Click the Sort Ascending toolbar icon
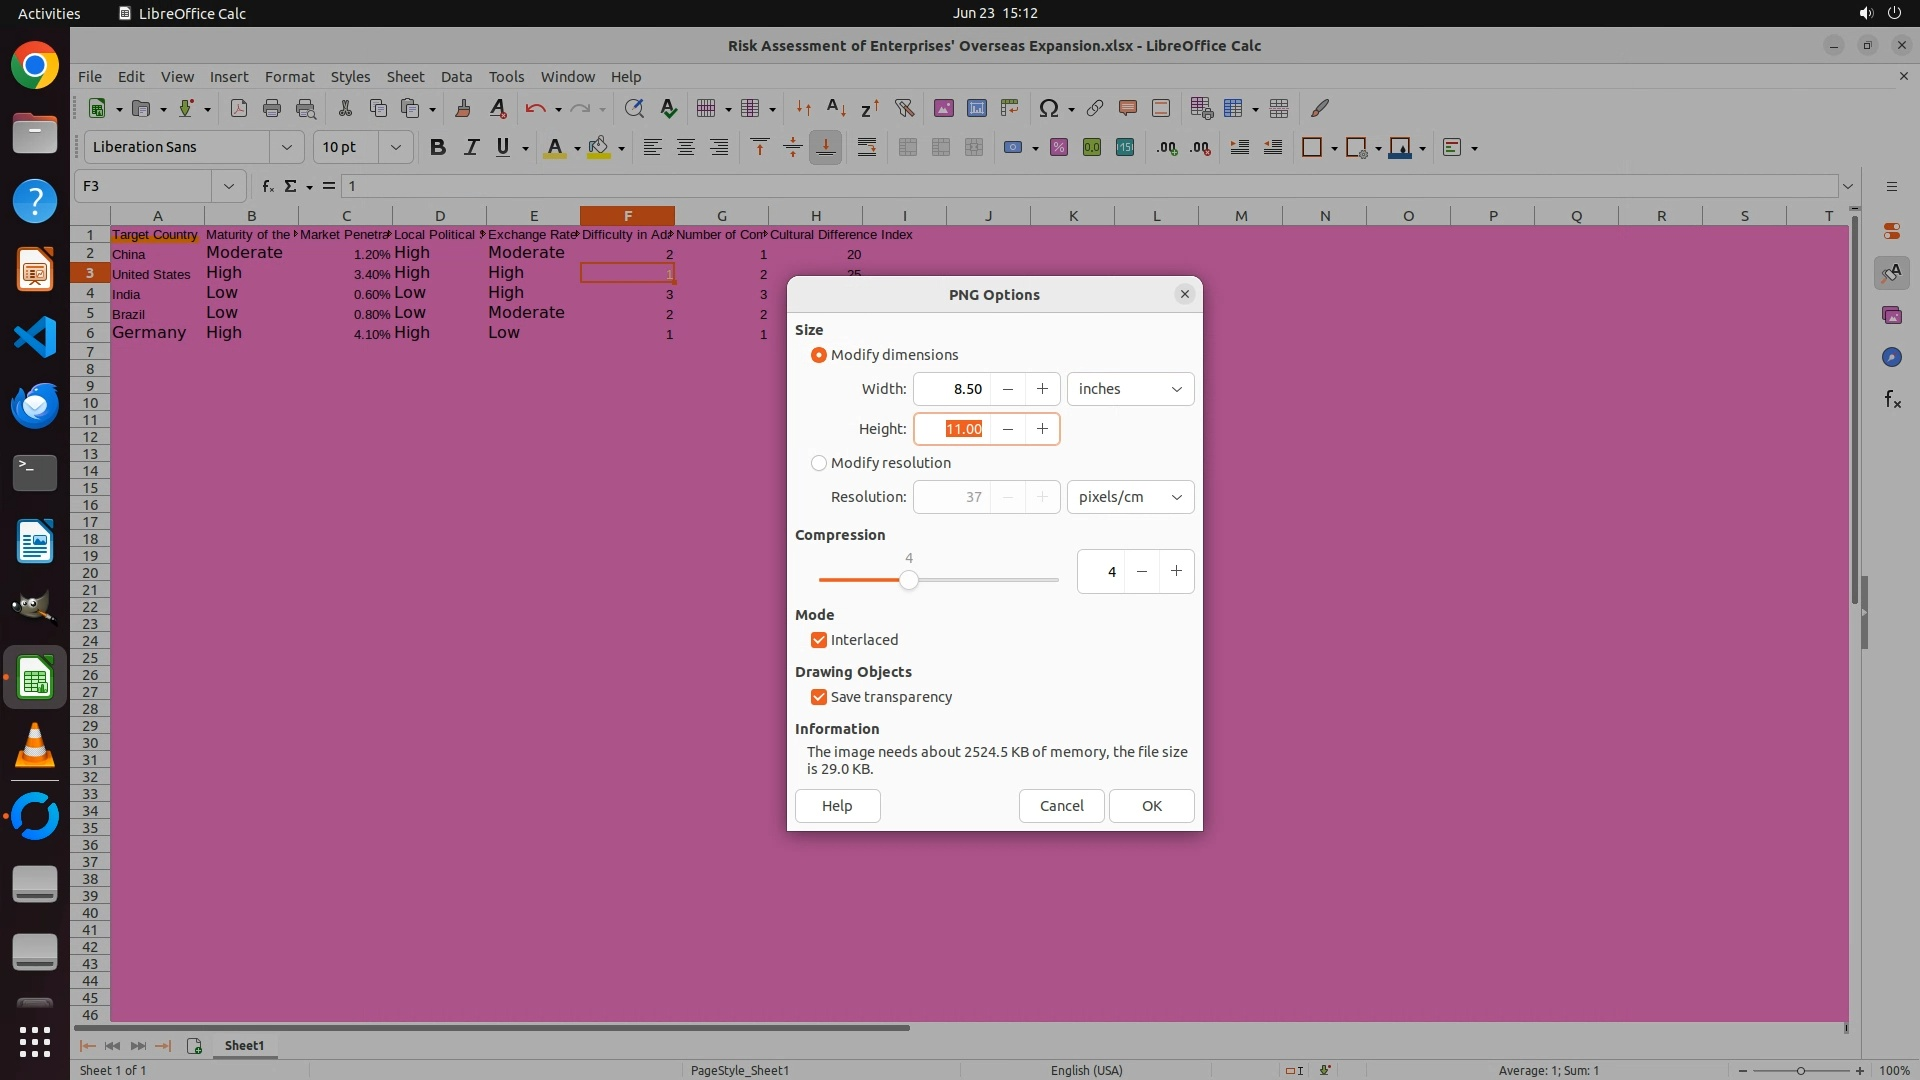 pyautogui.click(x=836, y=108)
